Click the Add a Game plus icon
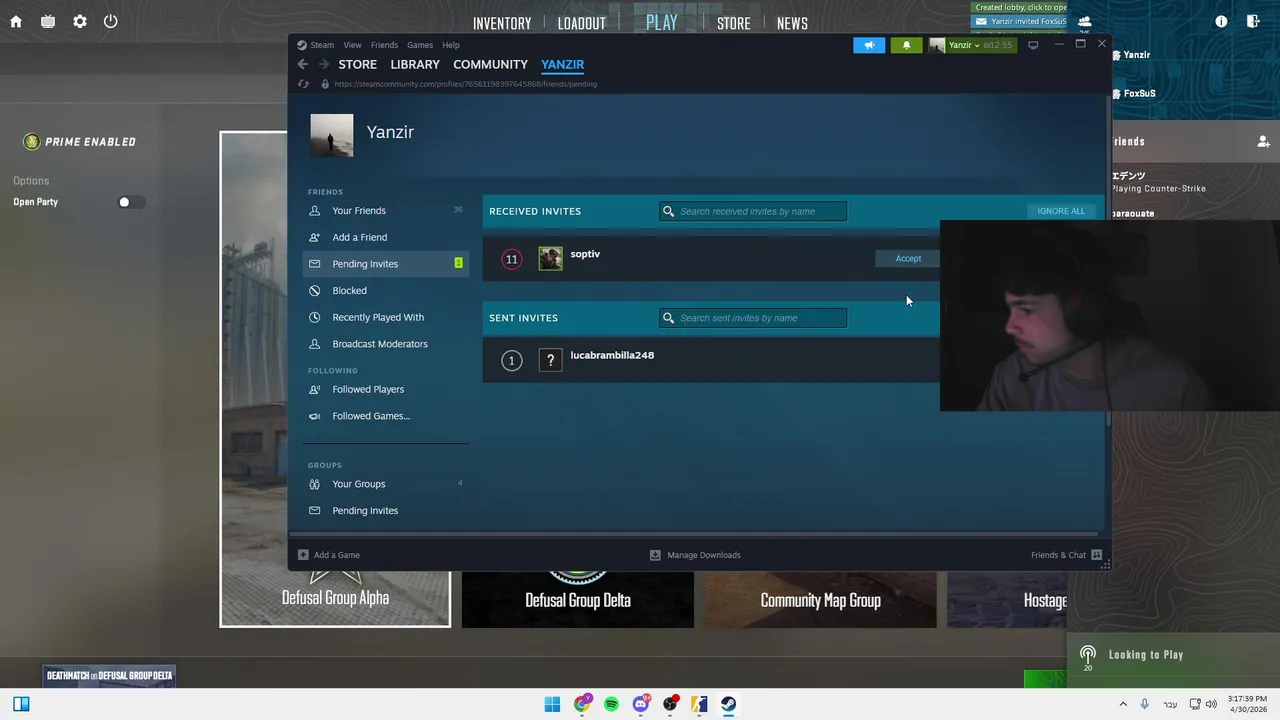This screenshot has height=720, width=1280. point(303,555)
